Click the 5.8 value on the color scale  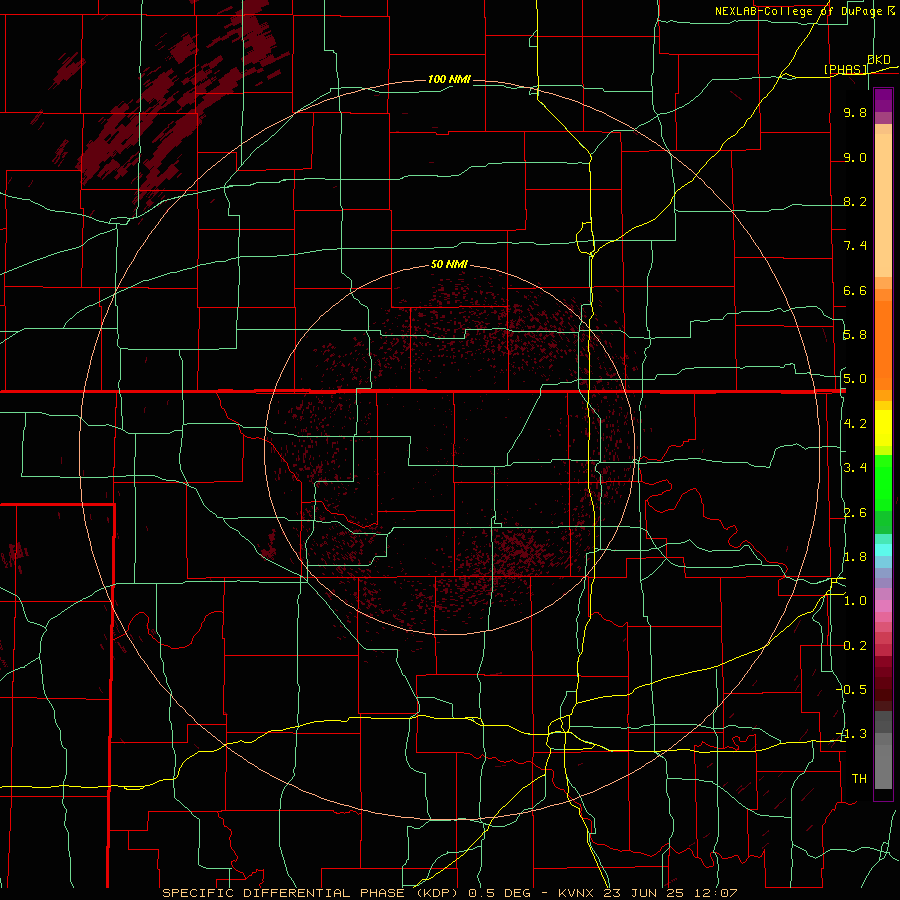(x=855, y=335)
